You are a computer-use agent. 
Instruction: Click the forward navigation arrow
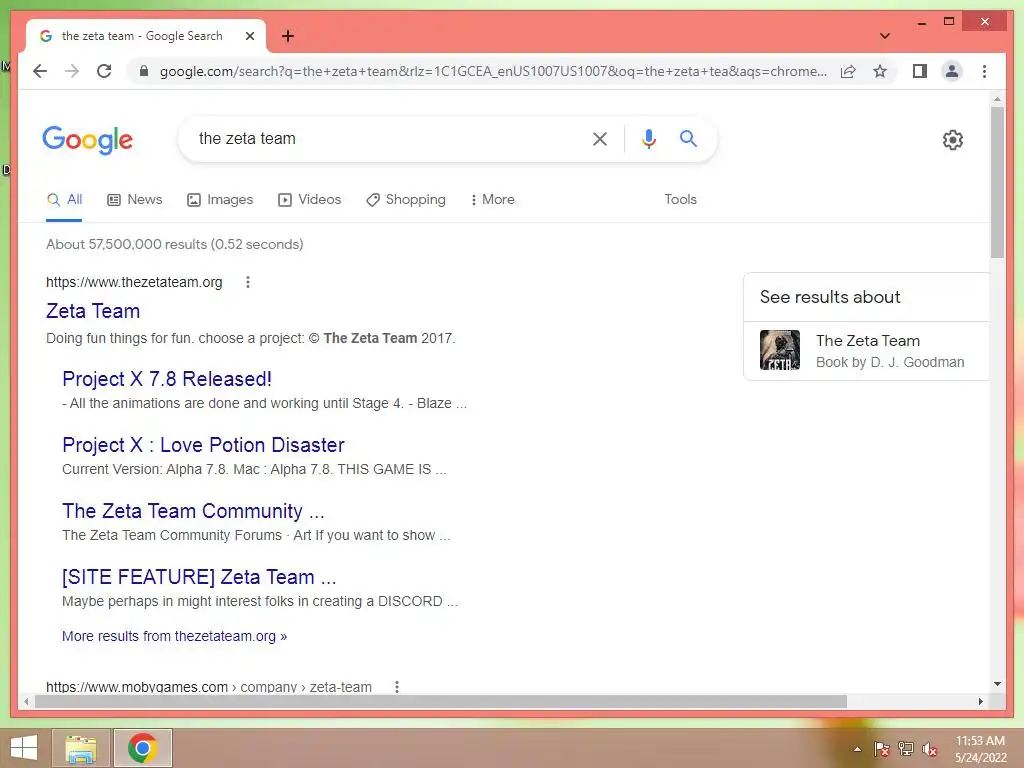(x=72, y=71)
